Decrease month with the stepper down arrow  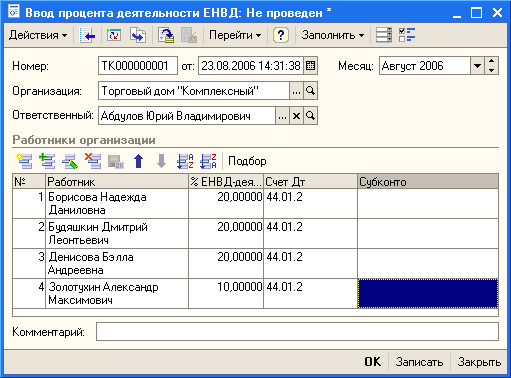(492, 70)
